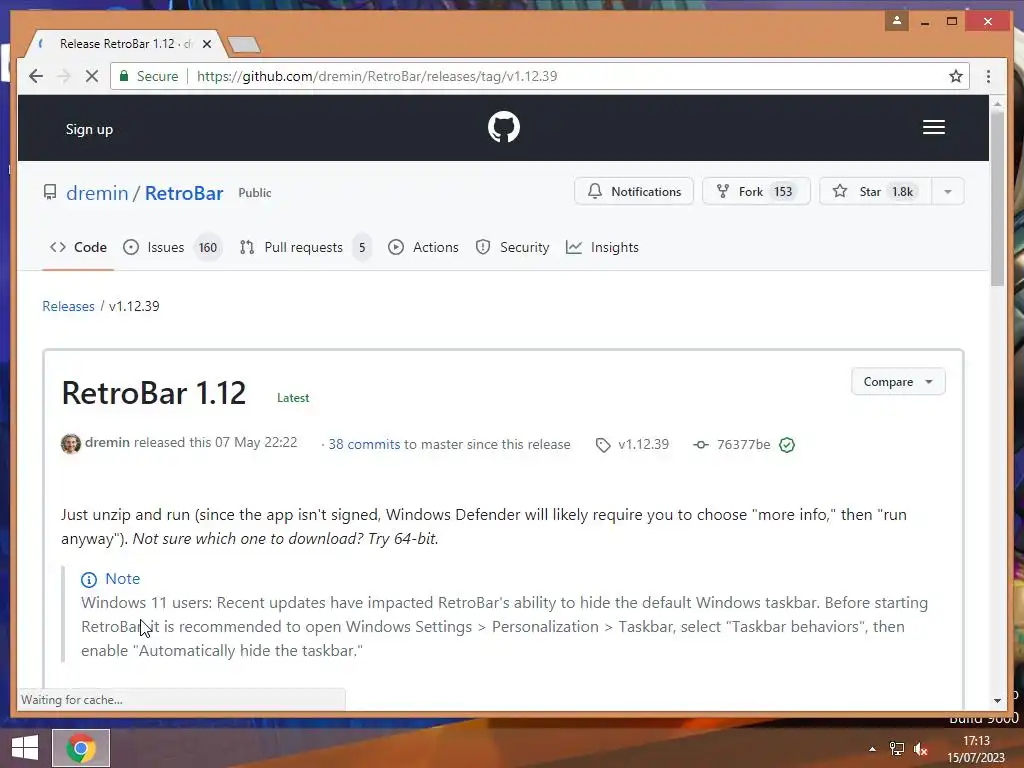Click the scrollbar down arrow

(x=997, y=701)
